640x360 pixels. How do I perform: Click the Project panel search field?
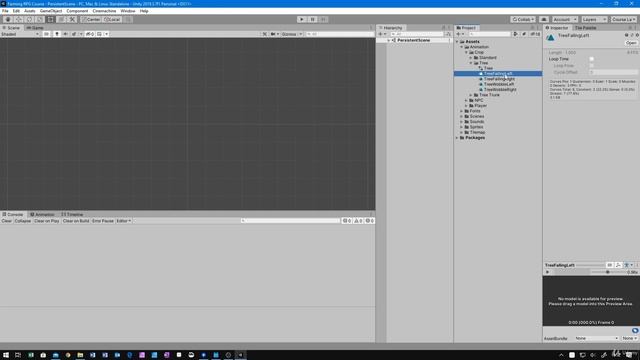(490, 34)
